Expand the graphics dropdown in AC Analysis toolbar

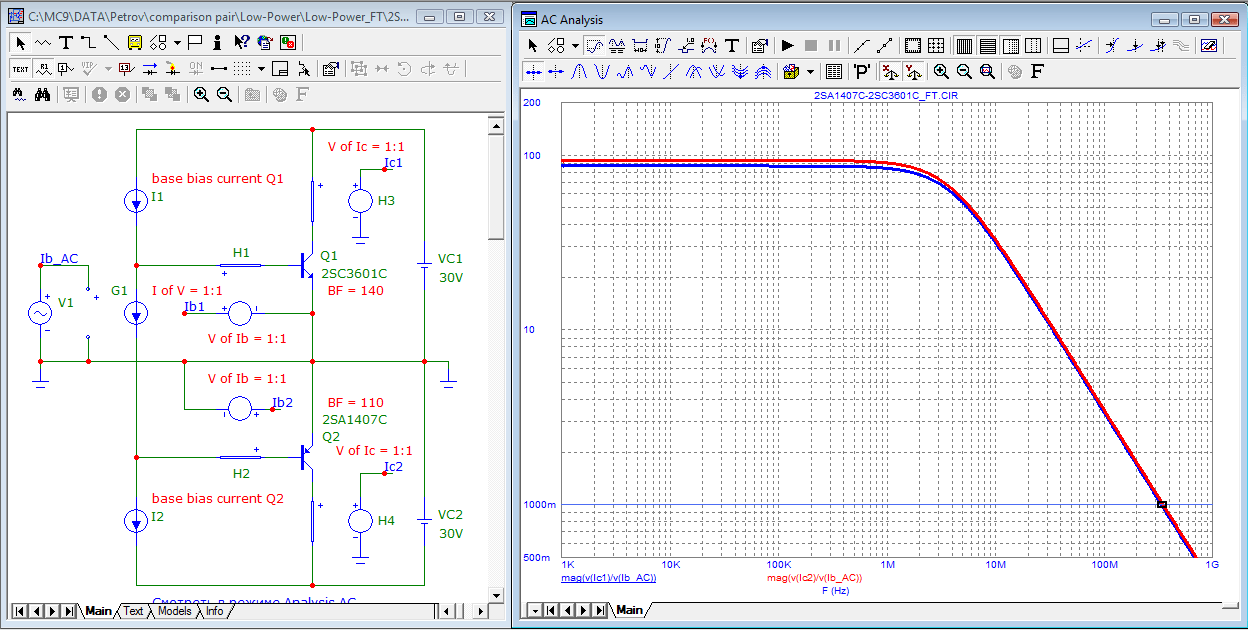click(575, 45)
